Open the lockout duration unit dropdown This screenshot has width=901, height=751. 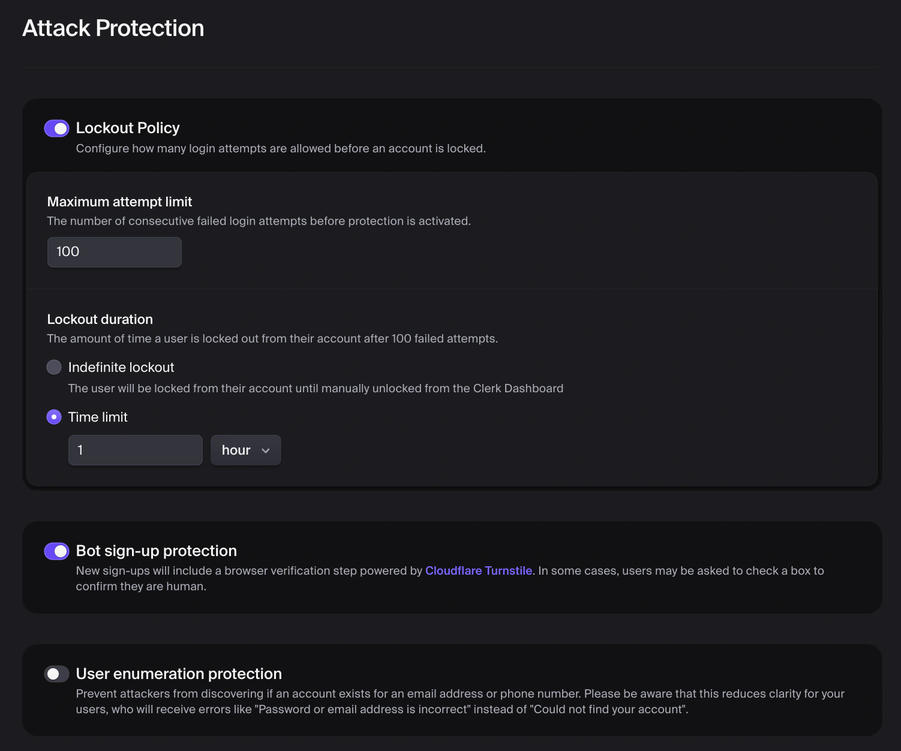[x=245, y=450]
